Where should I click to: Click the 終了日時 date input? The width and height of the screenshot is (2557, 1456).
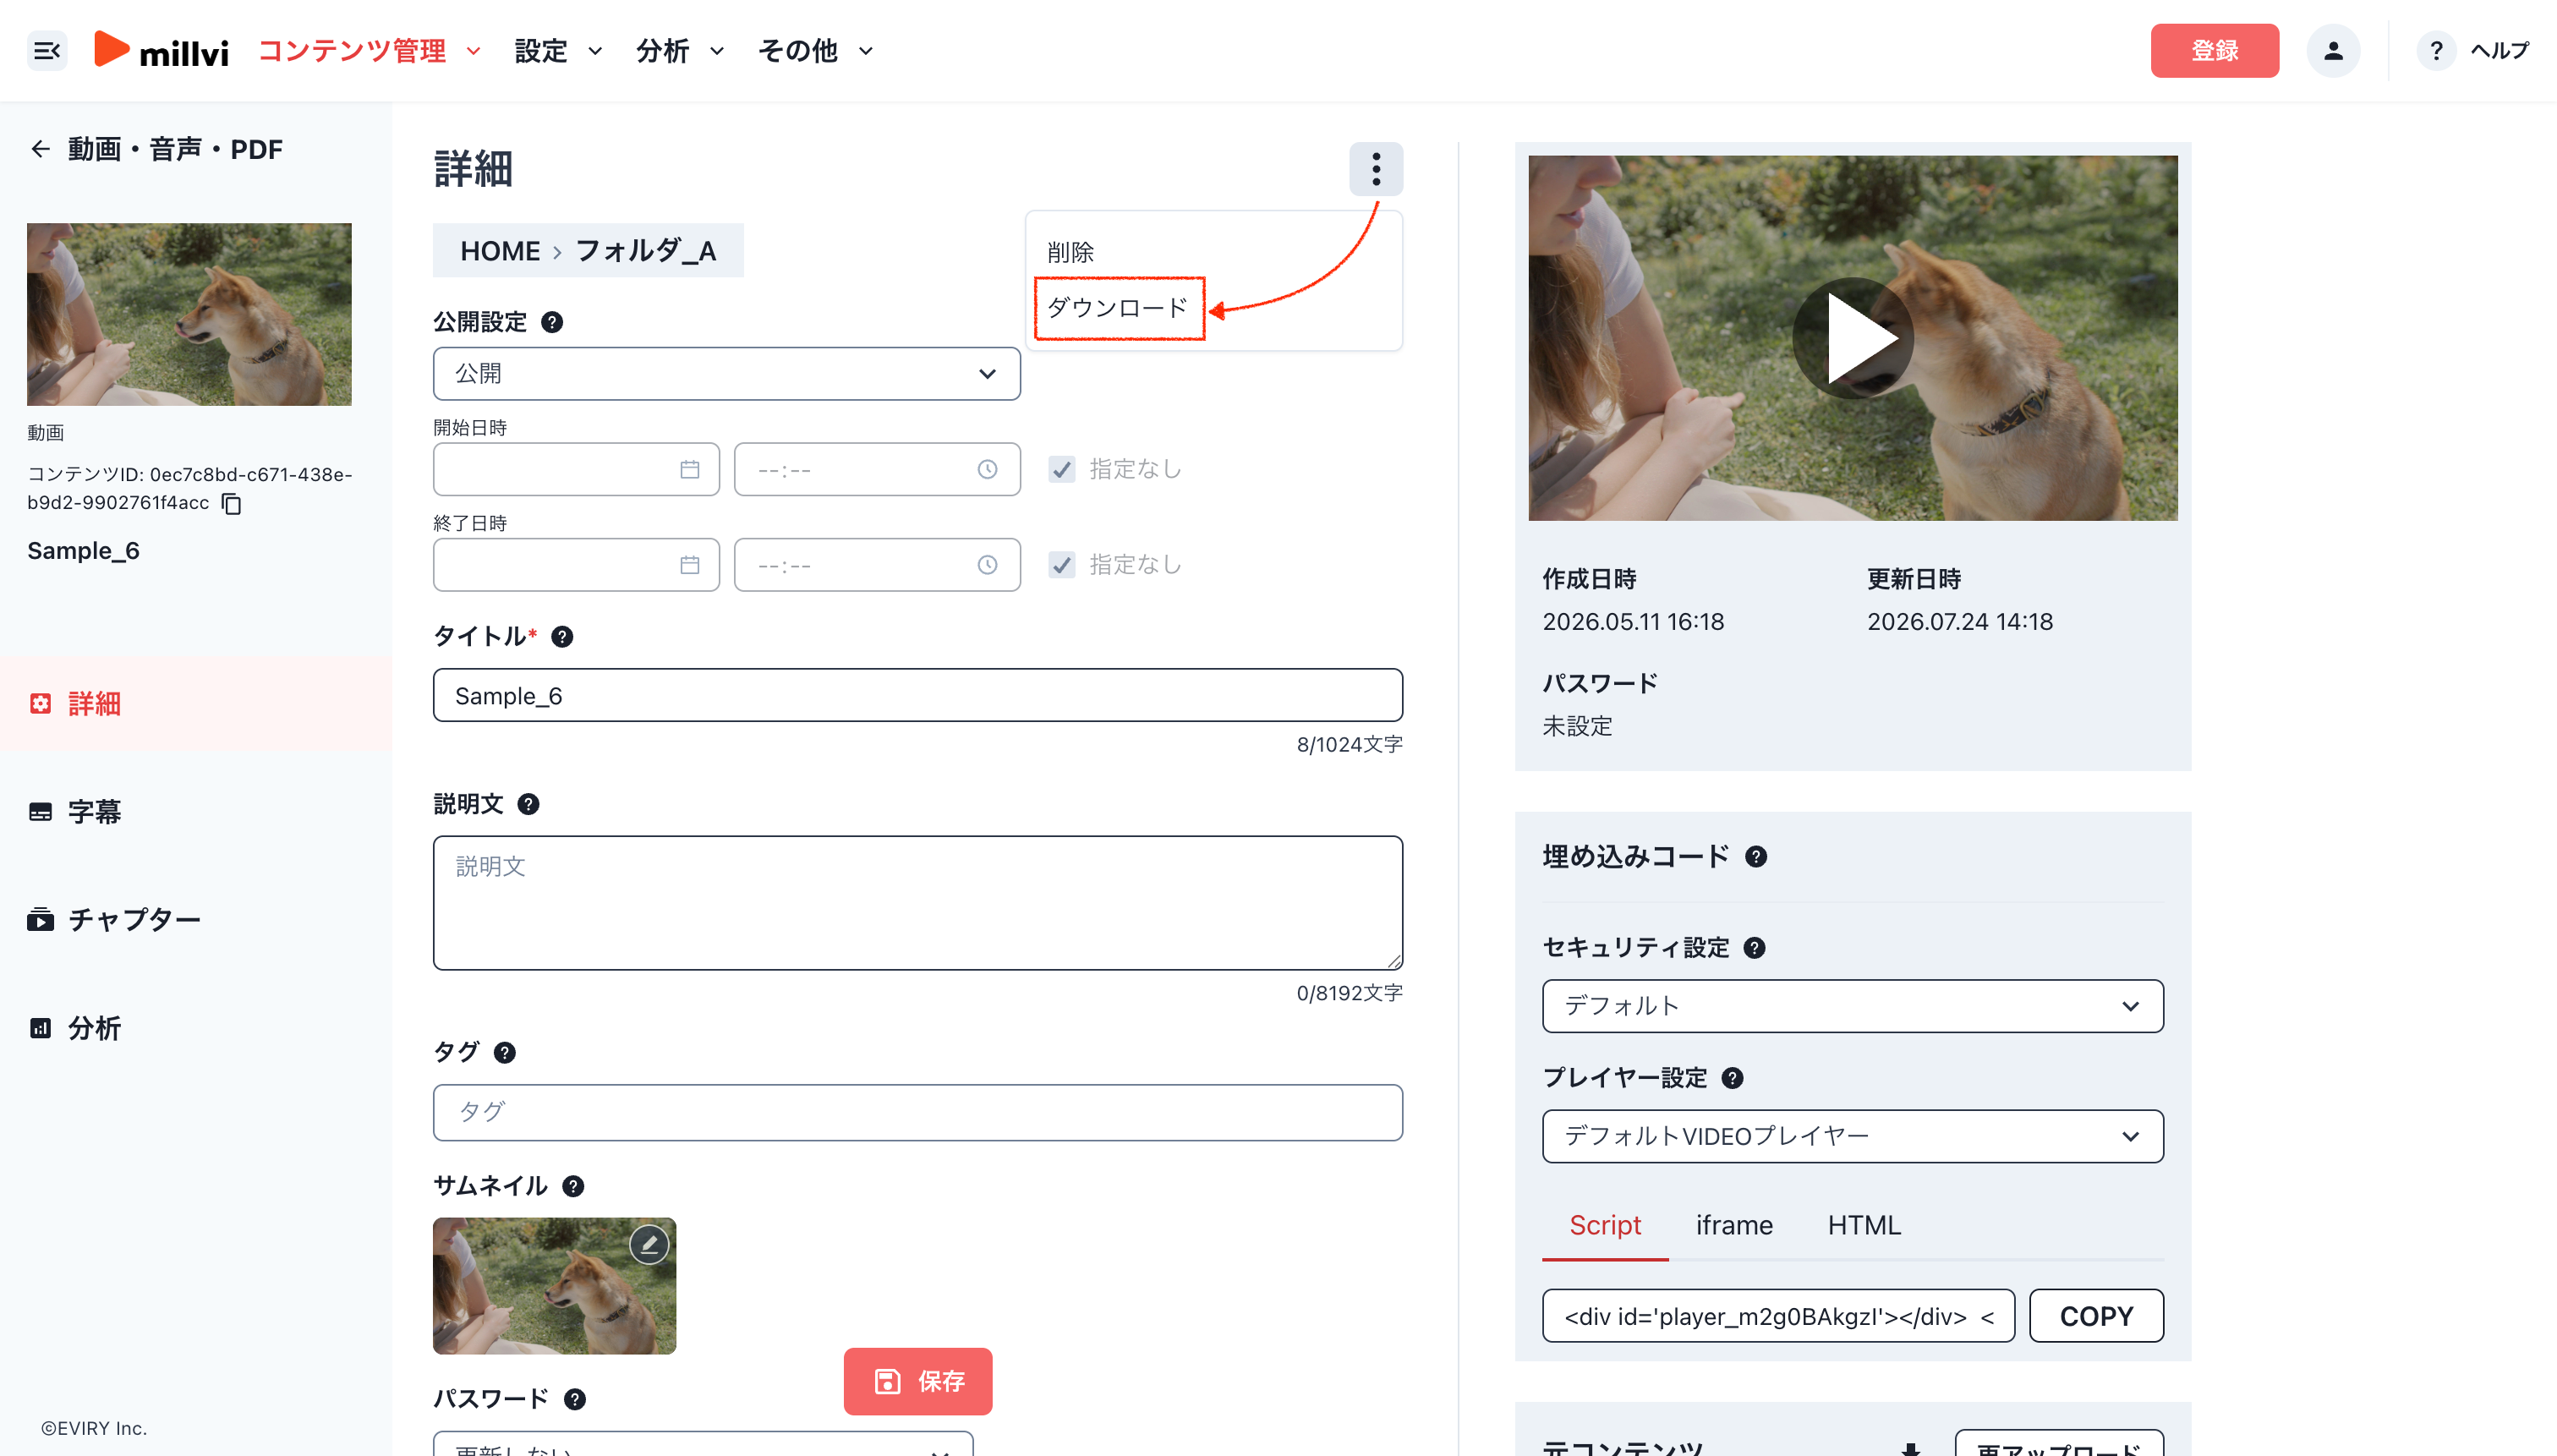tap(576, 565)
